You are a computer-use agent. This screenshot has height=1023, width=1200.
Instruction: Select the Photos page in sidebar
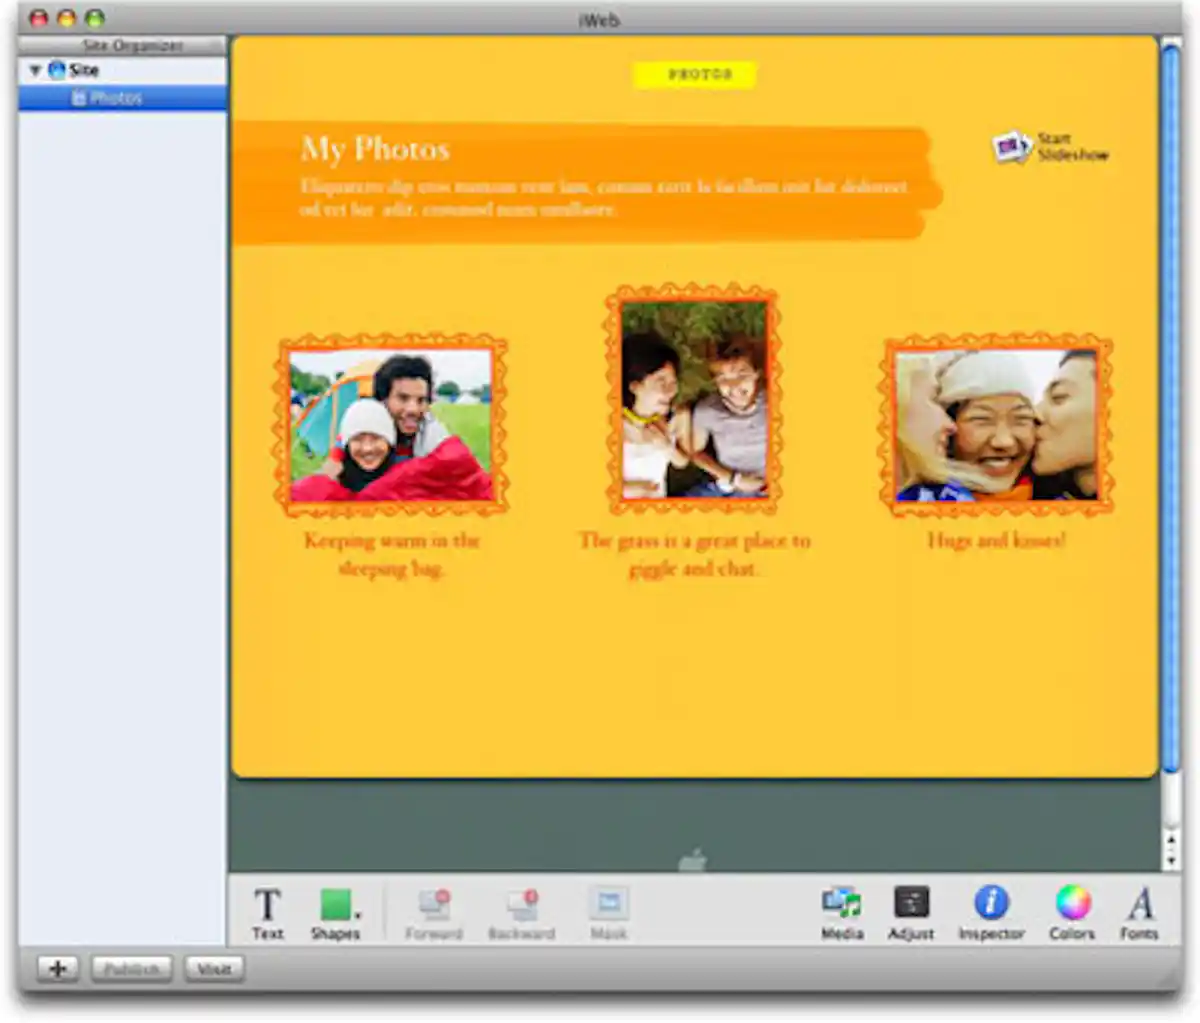(115, 98)
